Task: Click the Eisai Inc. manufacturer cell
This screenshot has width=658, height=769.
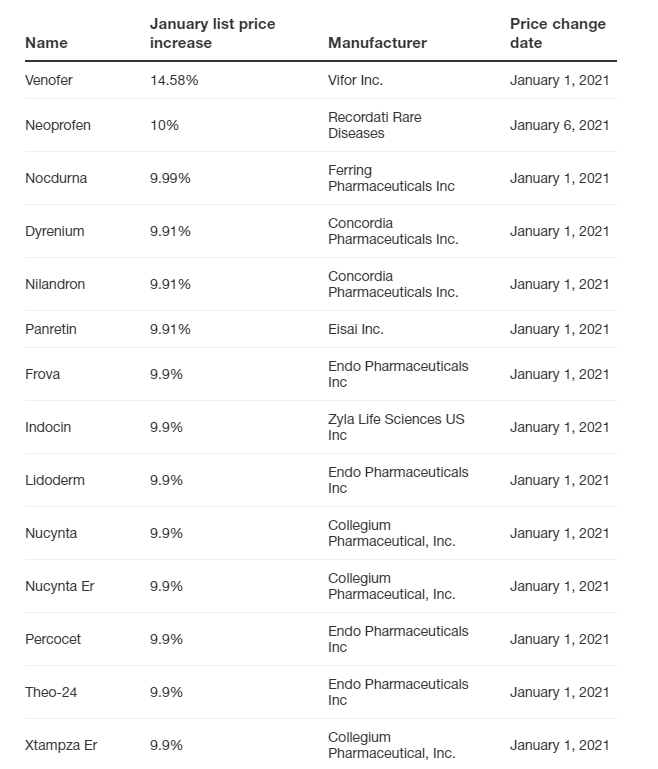Action: (x=356, y=329)
